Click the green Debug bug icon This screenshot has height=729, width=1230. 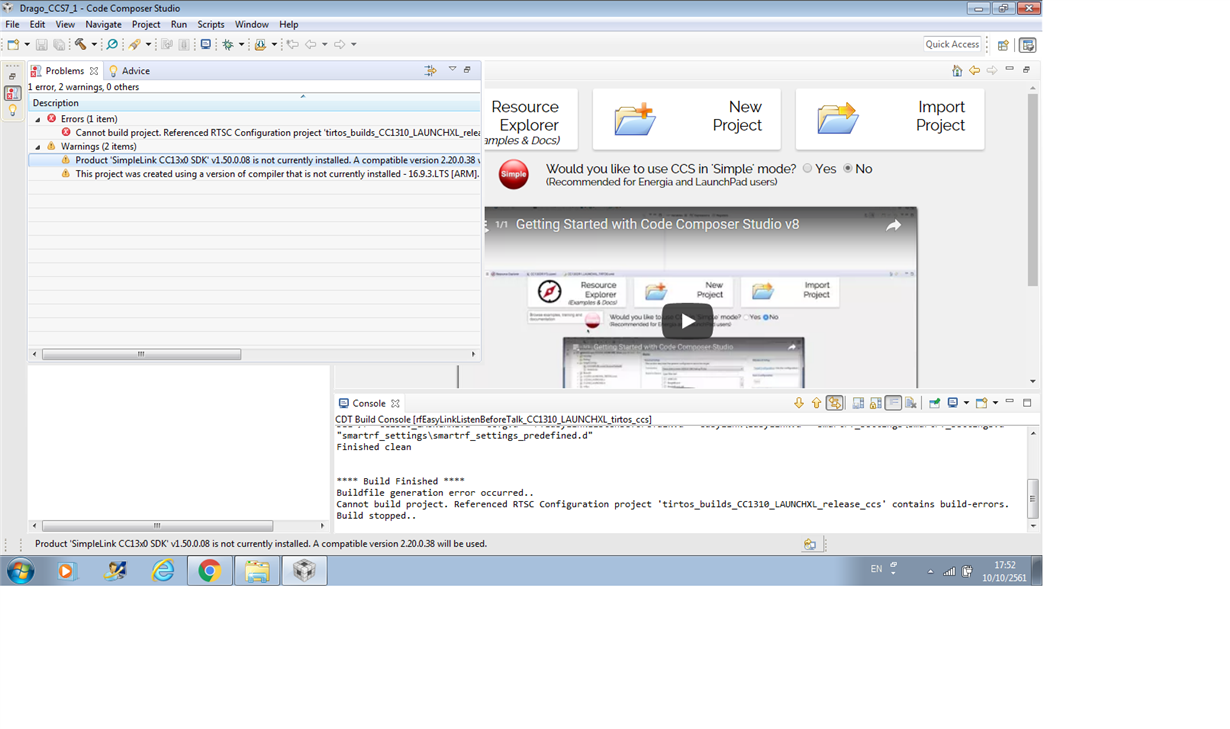228,44
